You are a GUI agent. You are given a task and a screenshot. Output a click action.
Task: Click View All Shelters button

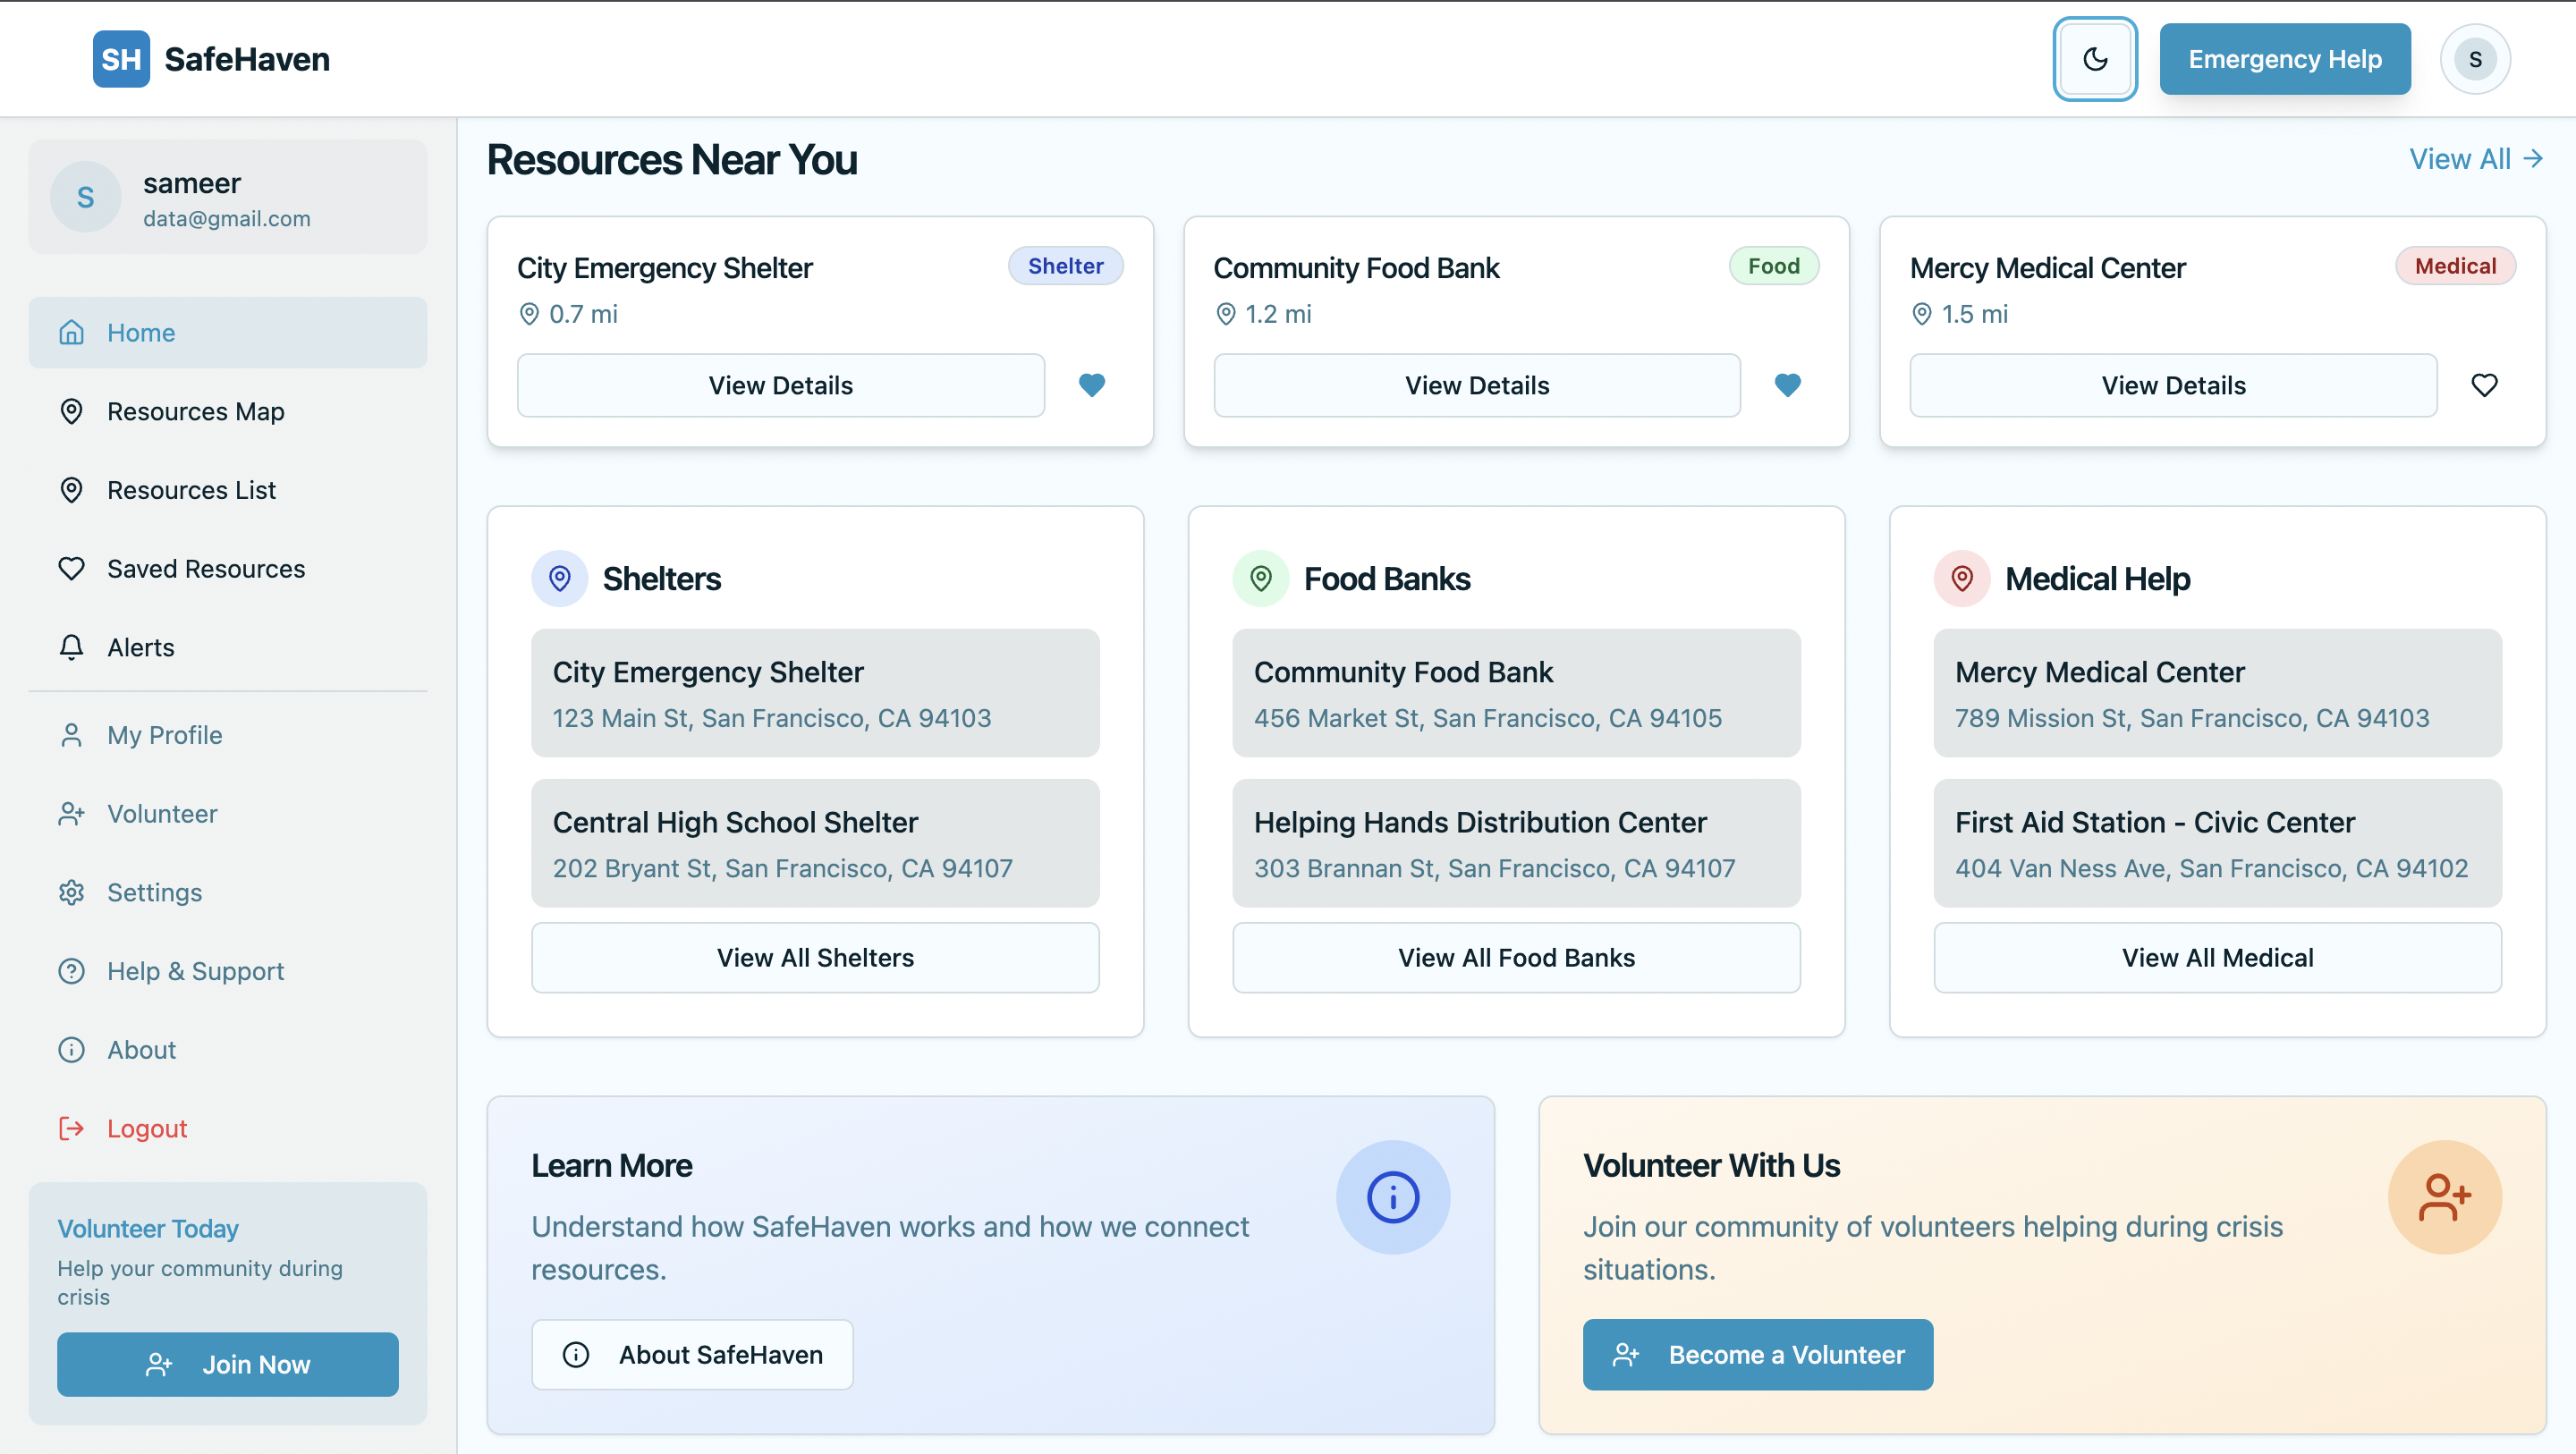click(814, 957)
